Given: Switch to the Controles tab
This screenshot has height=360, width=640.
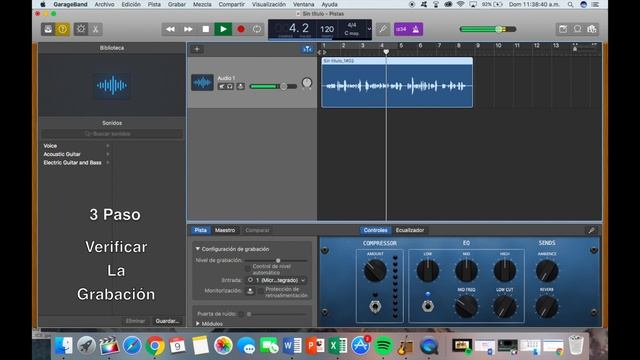Looking at the screenshot, I should (x=375, y=230).
